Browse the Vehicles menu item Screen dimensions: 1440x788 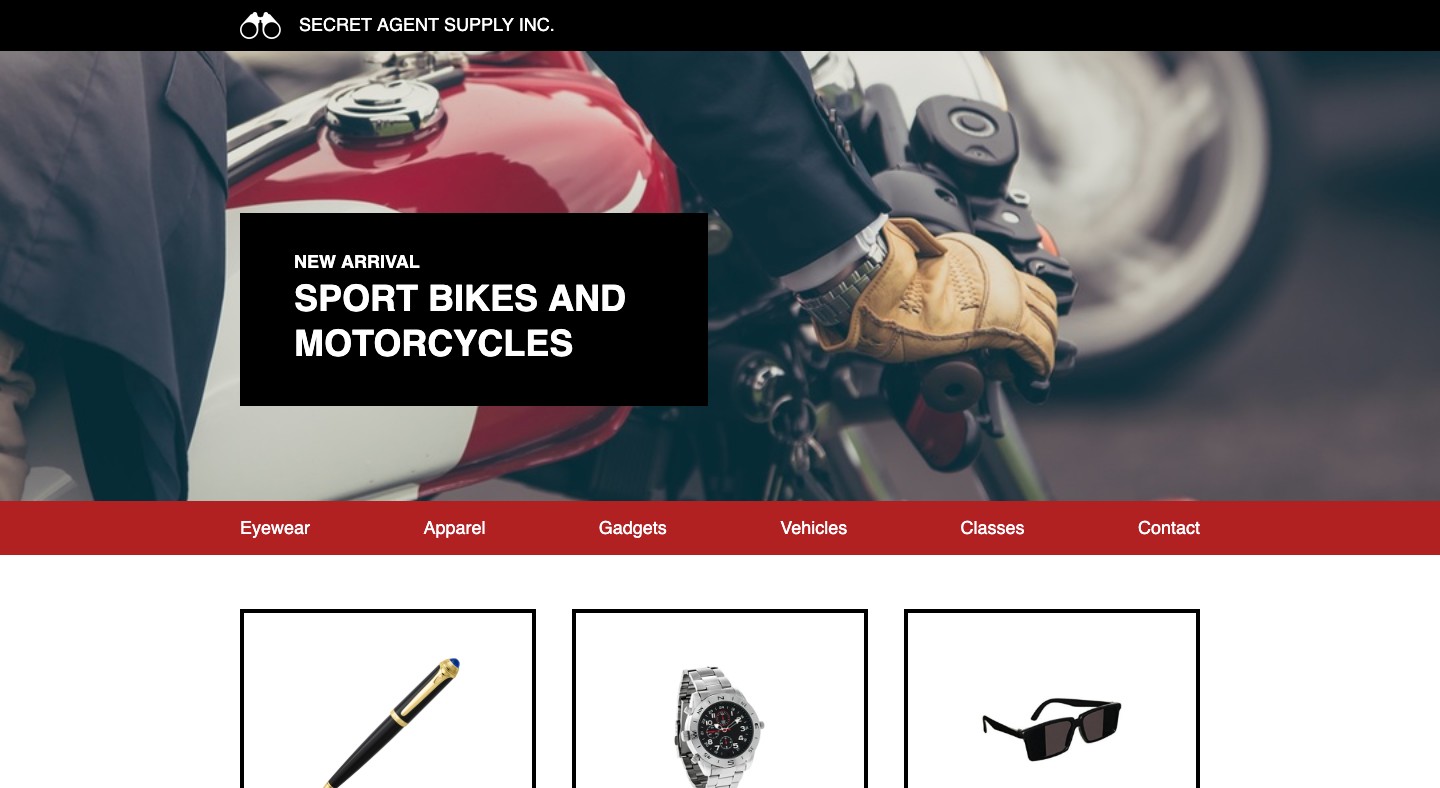click(813, 528)
